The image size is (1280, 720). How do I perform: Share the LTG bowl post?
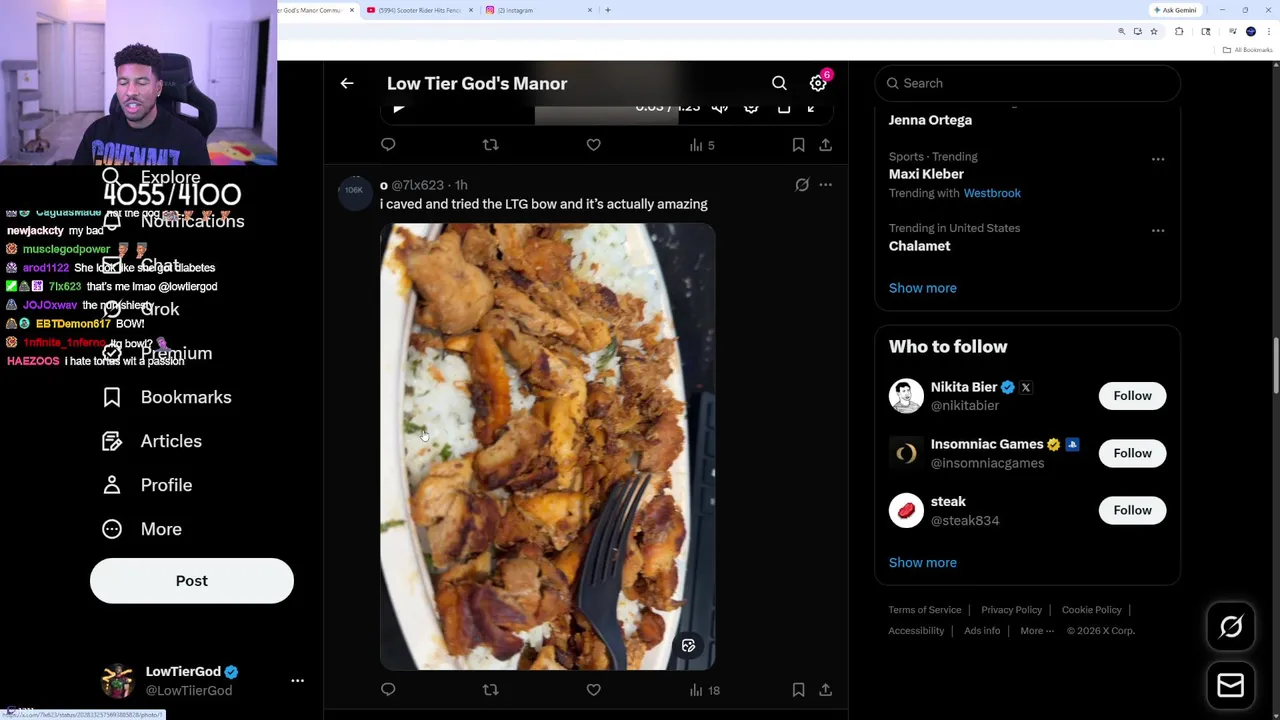pos(825,690)
